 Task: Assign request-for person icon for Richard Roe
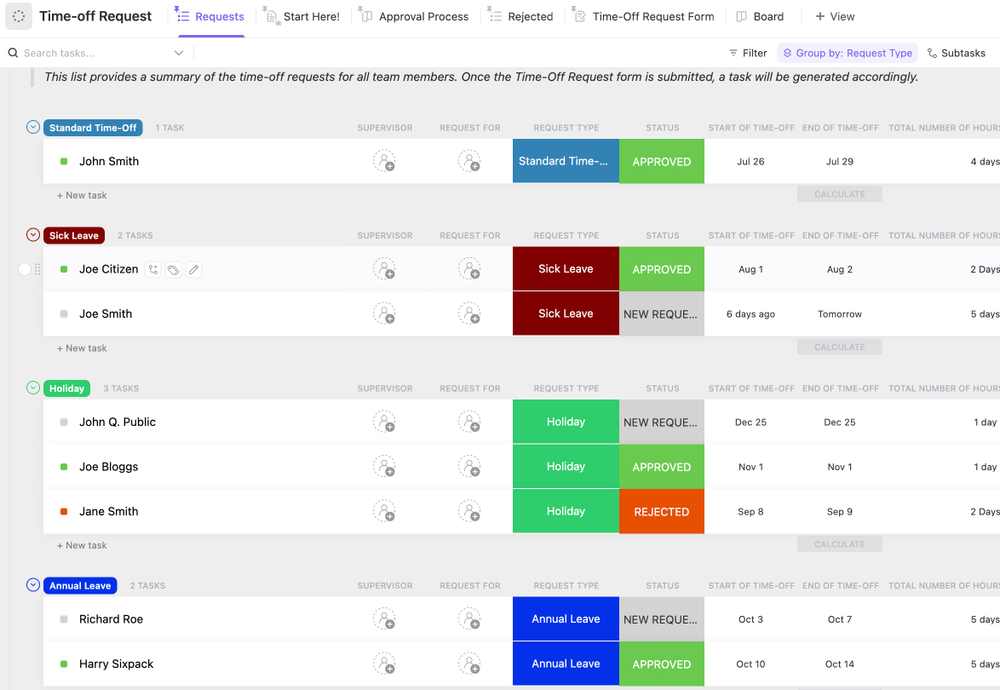(469, 619)
